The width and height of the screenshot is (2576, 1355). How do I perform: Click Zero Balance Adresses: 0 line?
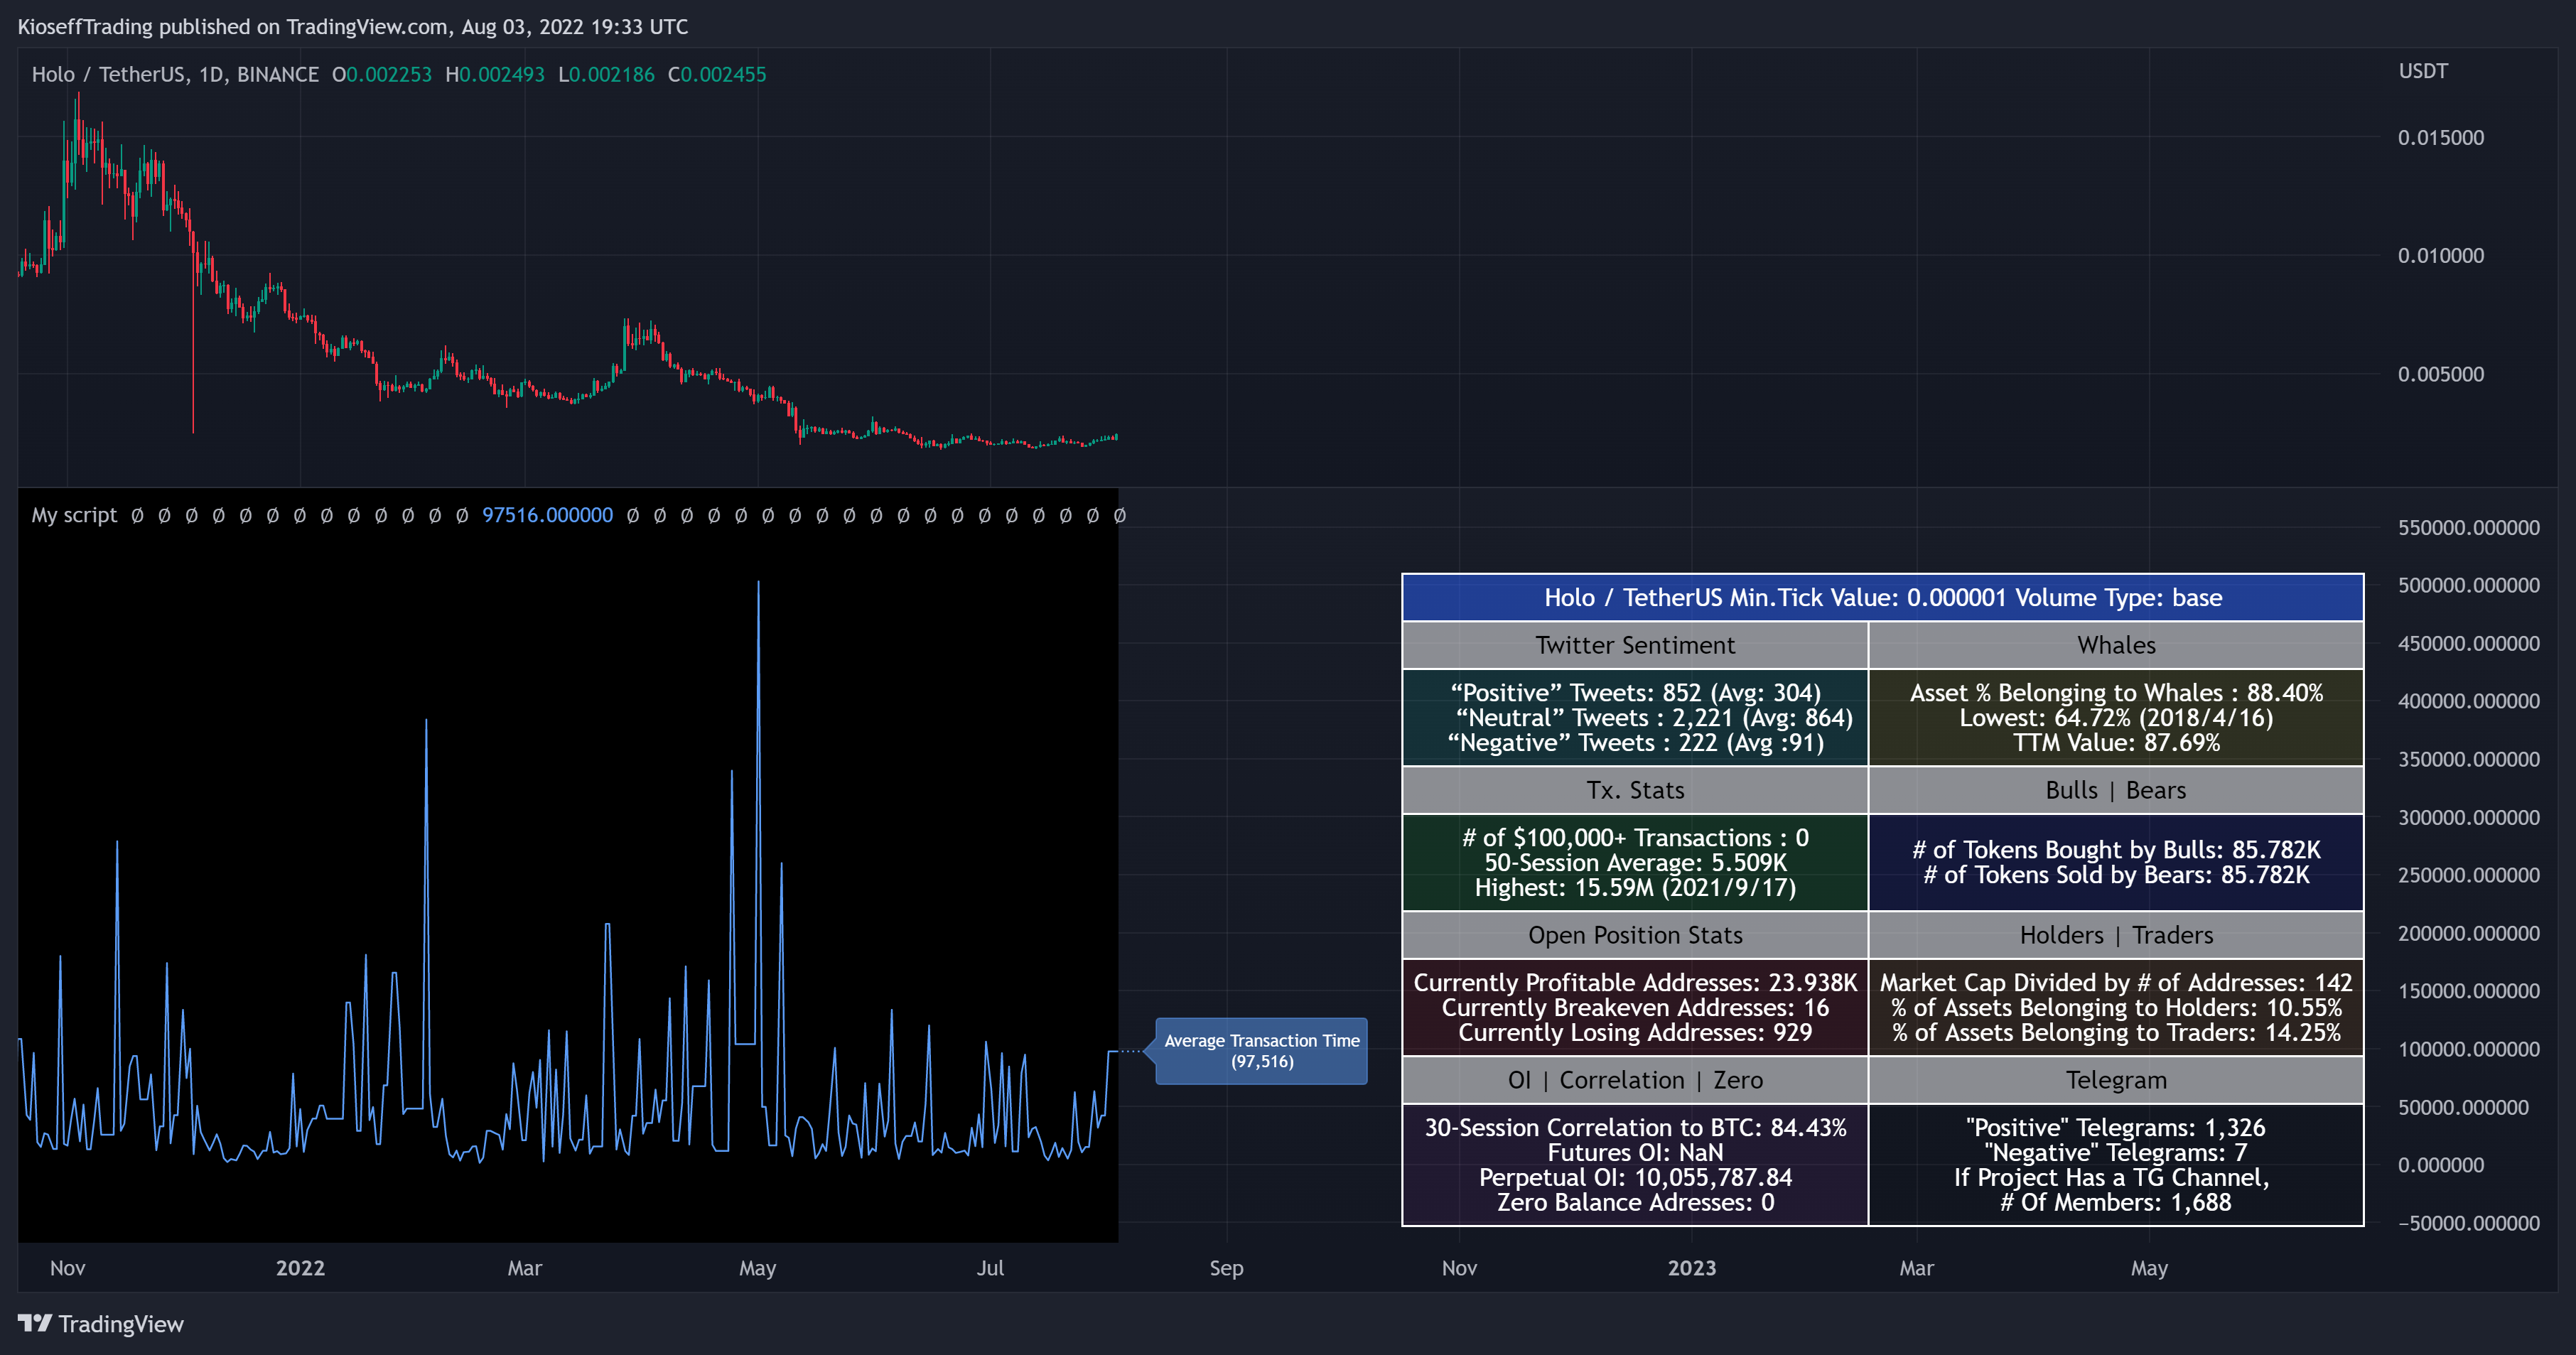pyautogui.click(x=1635, y=1203)
